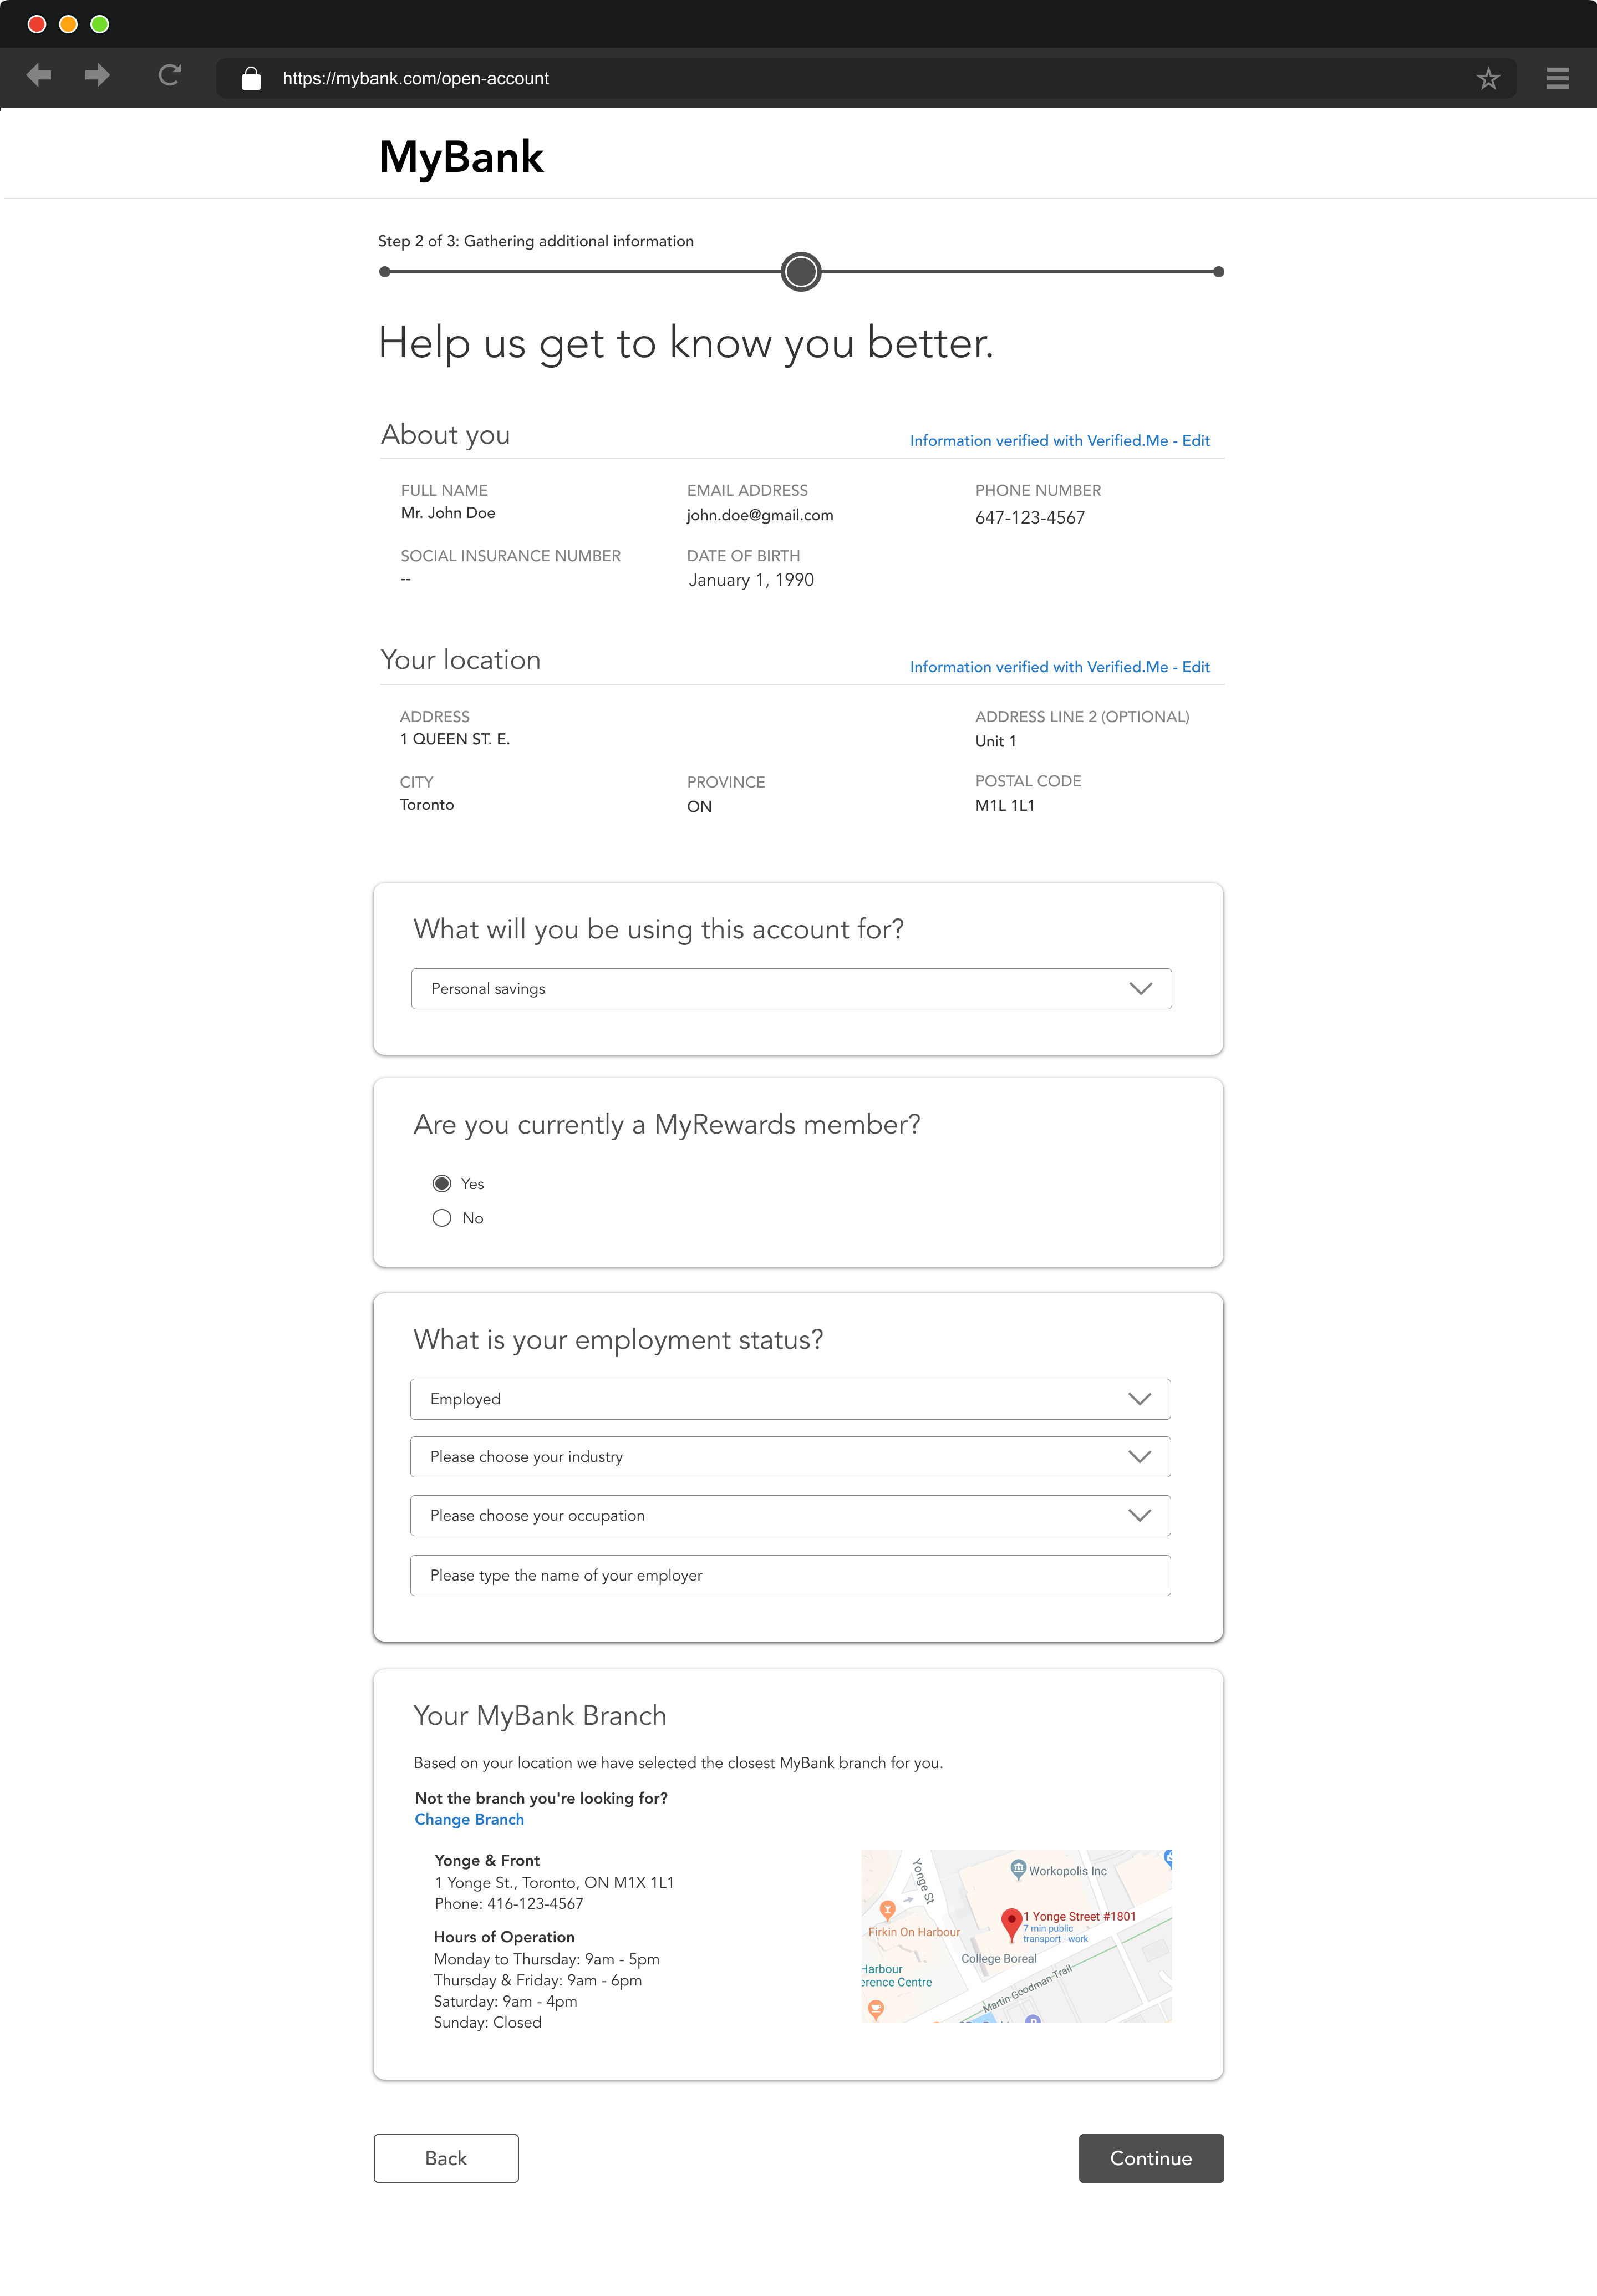Edit verified About you information

click(1195, 441)
